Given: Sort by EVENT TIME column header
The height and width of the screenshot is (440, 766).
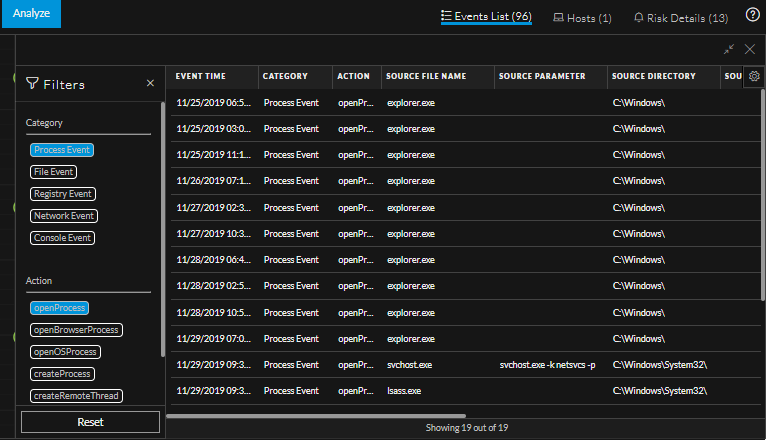Looking at the screenshot, I should click(x=201, y=76).
